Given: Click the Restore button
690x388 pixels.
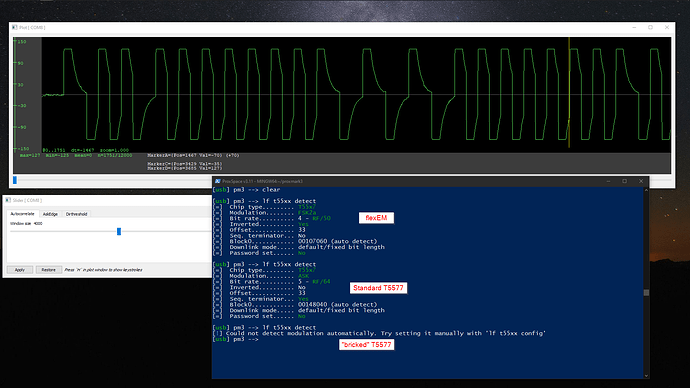Looking at the screenshot, I should tap(48, 270).
